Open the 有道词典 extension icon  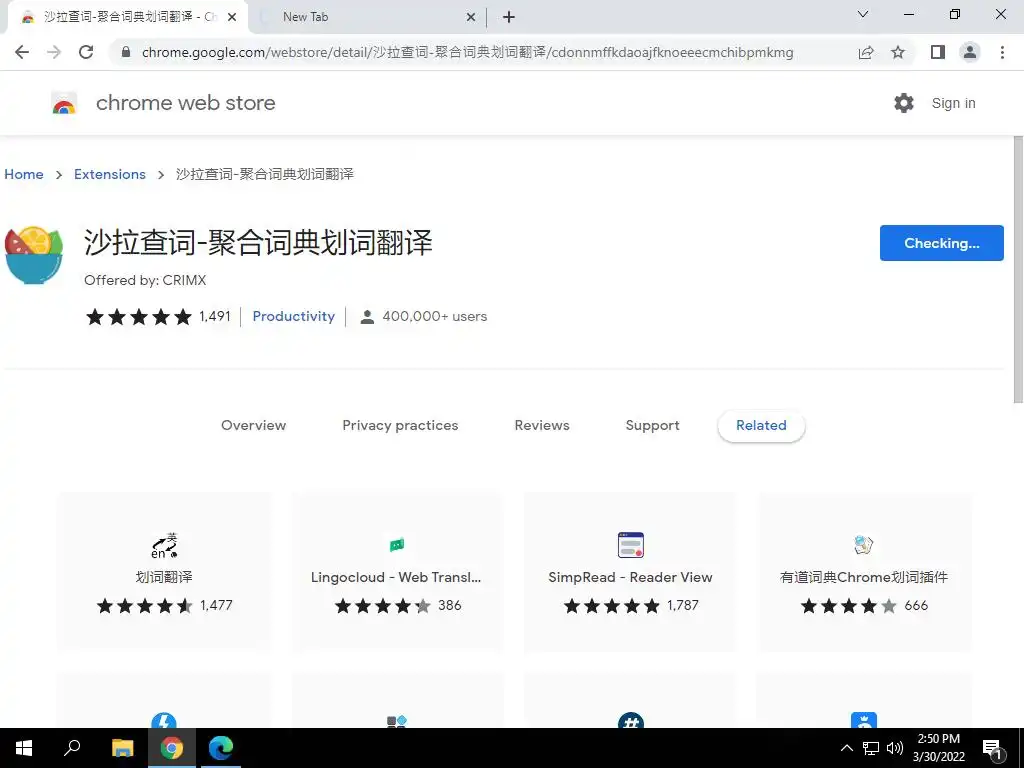[863, 544]
